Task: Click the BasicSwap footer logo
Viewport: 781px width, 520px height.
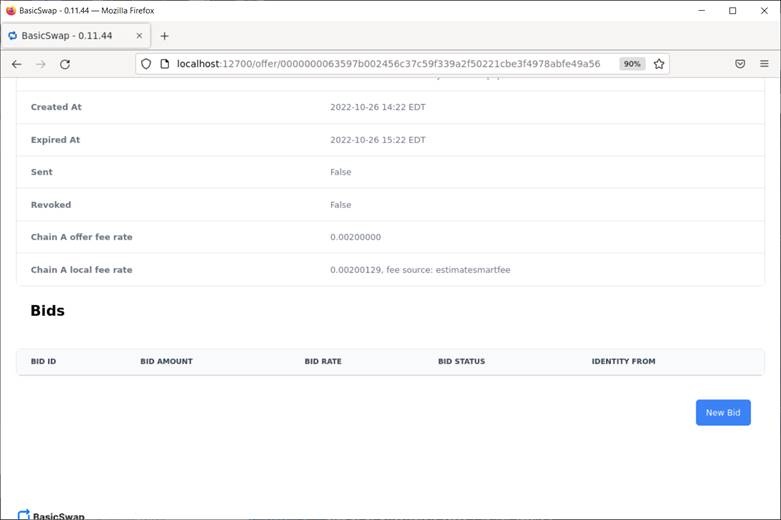Action: [x=51, y=516]
